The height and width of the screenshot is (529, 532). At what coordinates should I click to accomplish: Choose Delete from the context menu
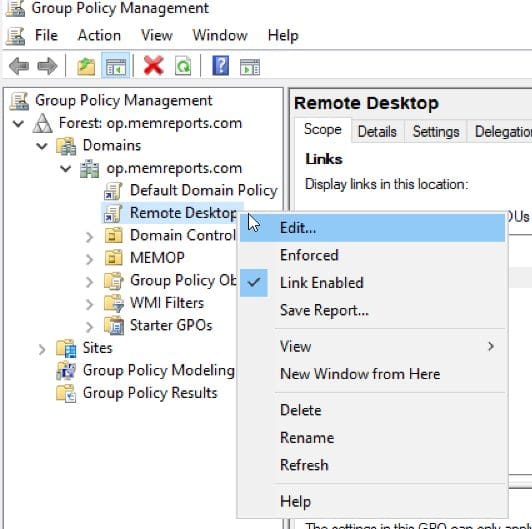372,410
